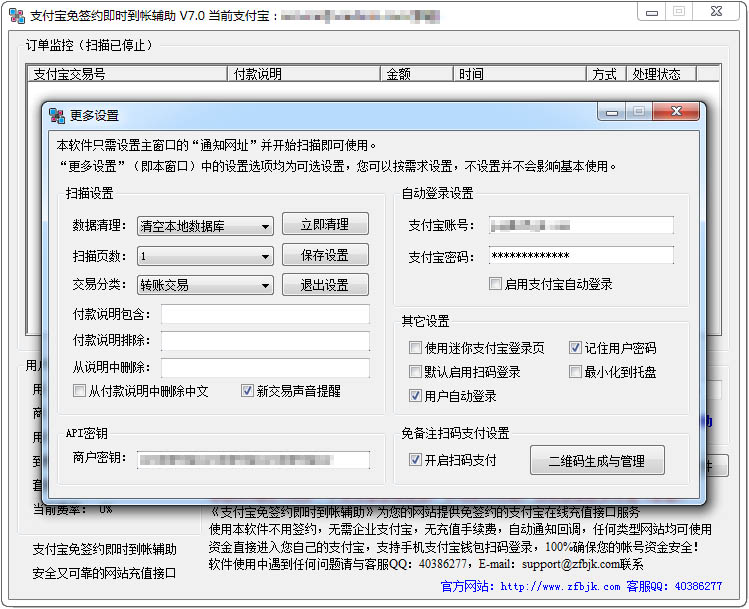749x609 pixels.
Task: Click 处理状态 column header in main window
Action: 662,74
